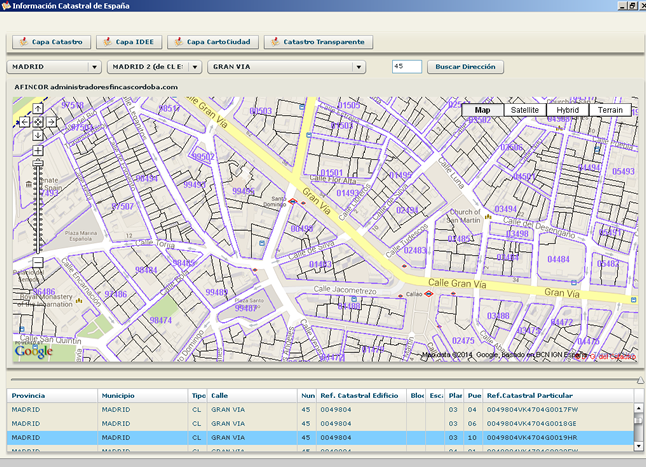Viewport: 646px width, 467px height.
Task: Click the icon on Capa CartoCiudad button
Action: pyautogui.click(x=178, y=42)
